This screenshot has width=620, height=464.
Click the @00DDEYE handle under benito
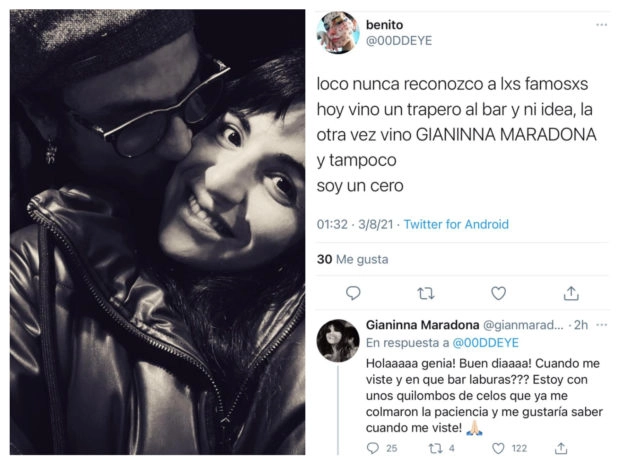399,40
